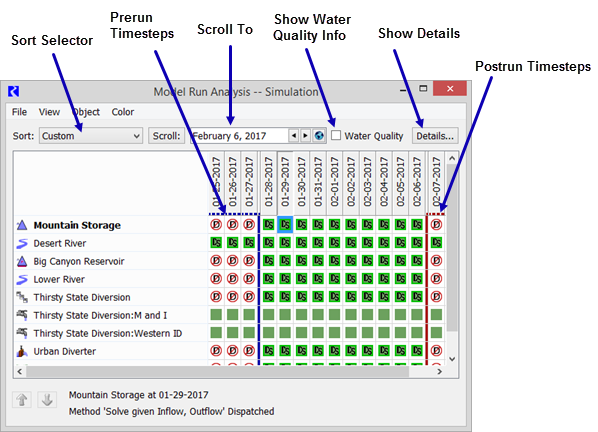Select the Desert River reach icon

tap(22, 243)
